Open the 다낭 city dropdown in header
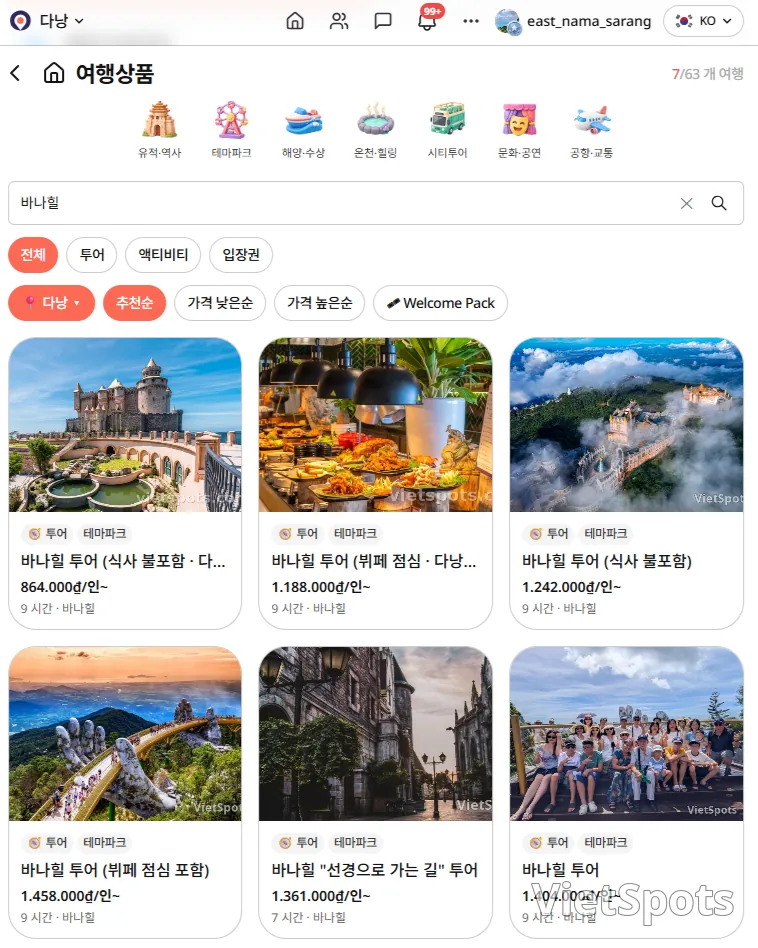 click(x=61, y=21)
